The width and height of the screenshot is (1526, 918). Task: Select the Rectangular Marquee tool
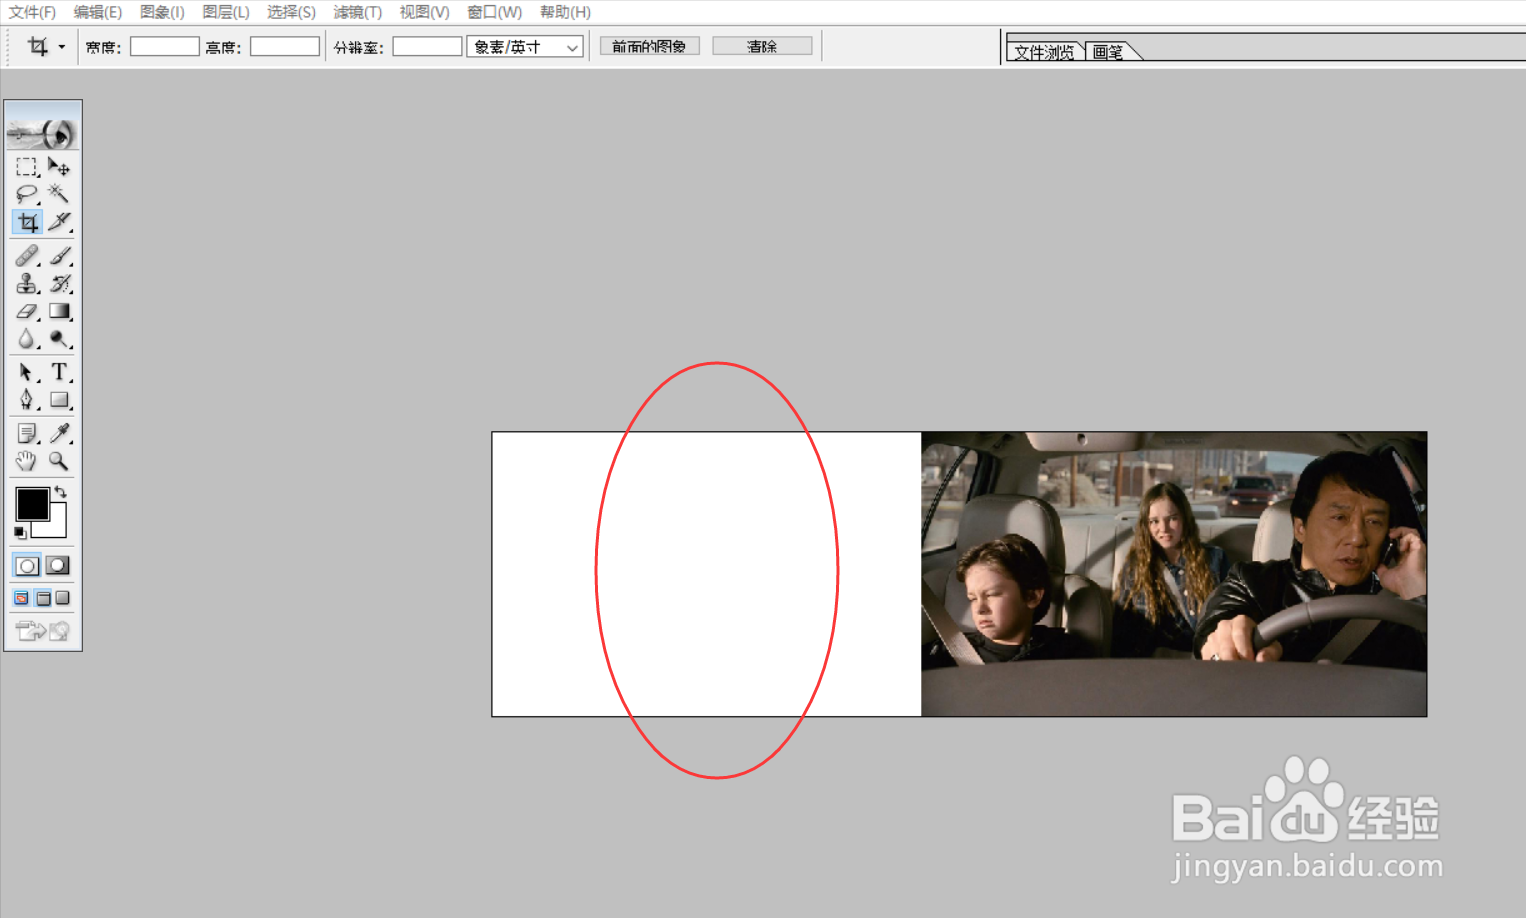point(27,167)
